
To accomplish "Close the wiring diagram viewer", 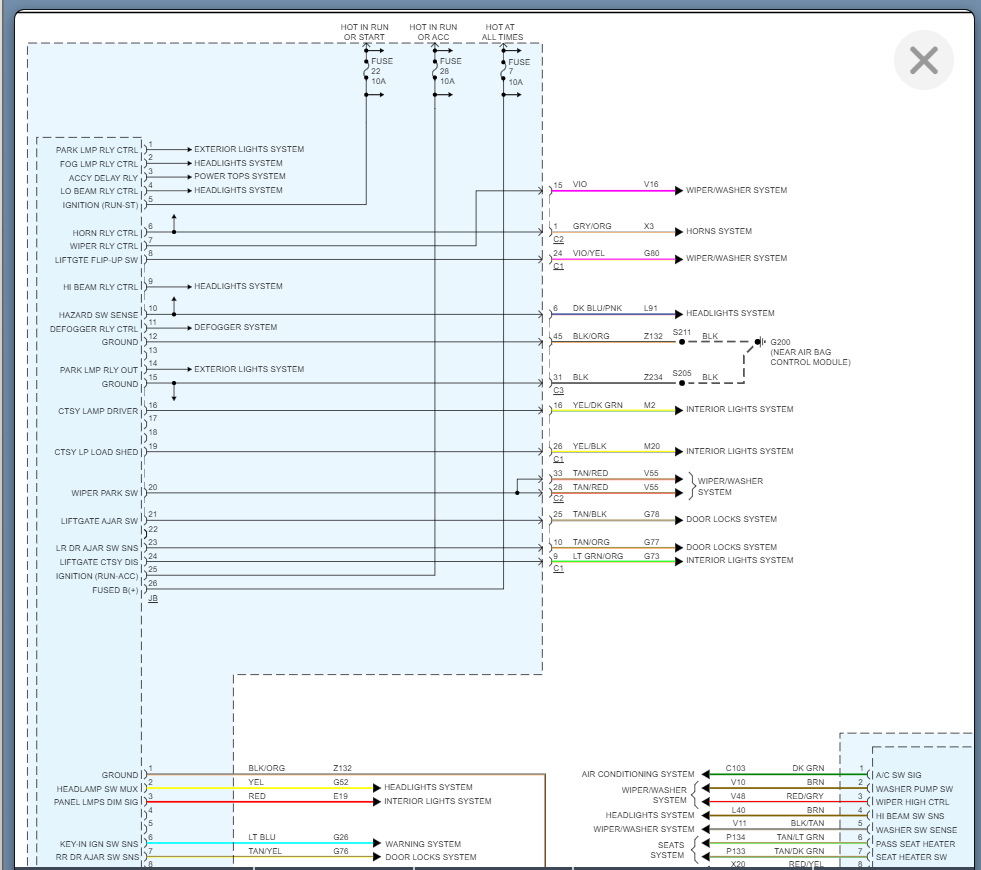I will pyautogui.click(x=923, y=60).
